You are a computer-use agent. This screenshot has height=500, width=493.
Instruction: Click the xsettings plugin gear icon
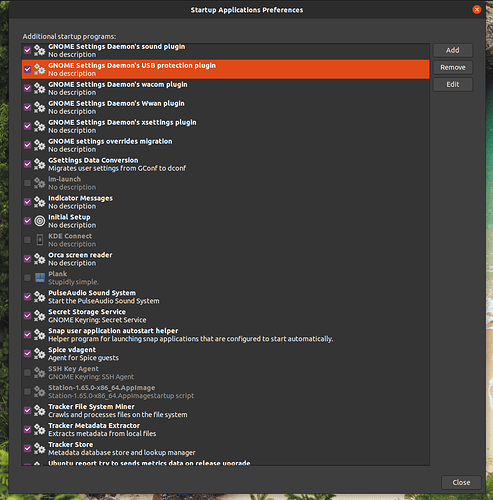click(39, 126)
